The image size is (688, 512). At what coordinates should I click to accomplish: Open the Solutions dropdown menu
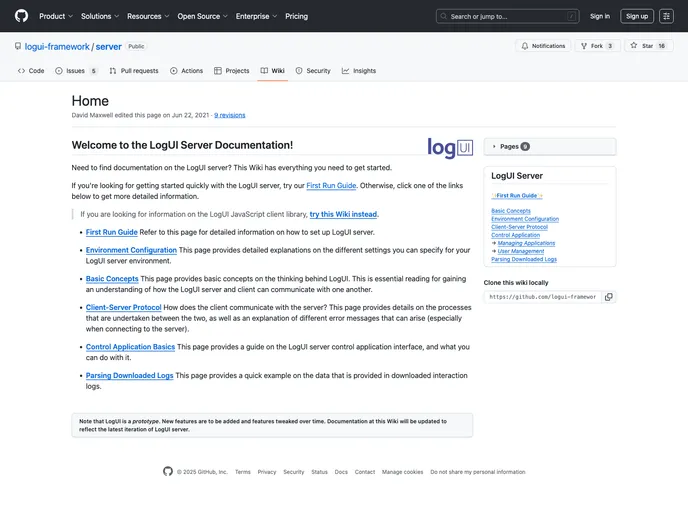(x=100, y=16)
